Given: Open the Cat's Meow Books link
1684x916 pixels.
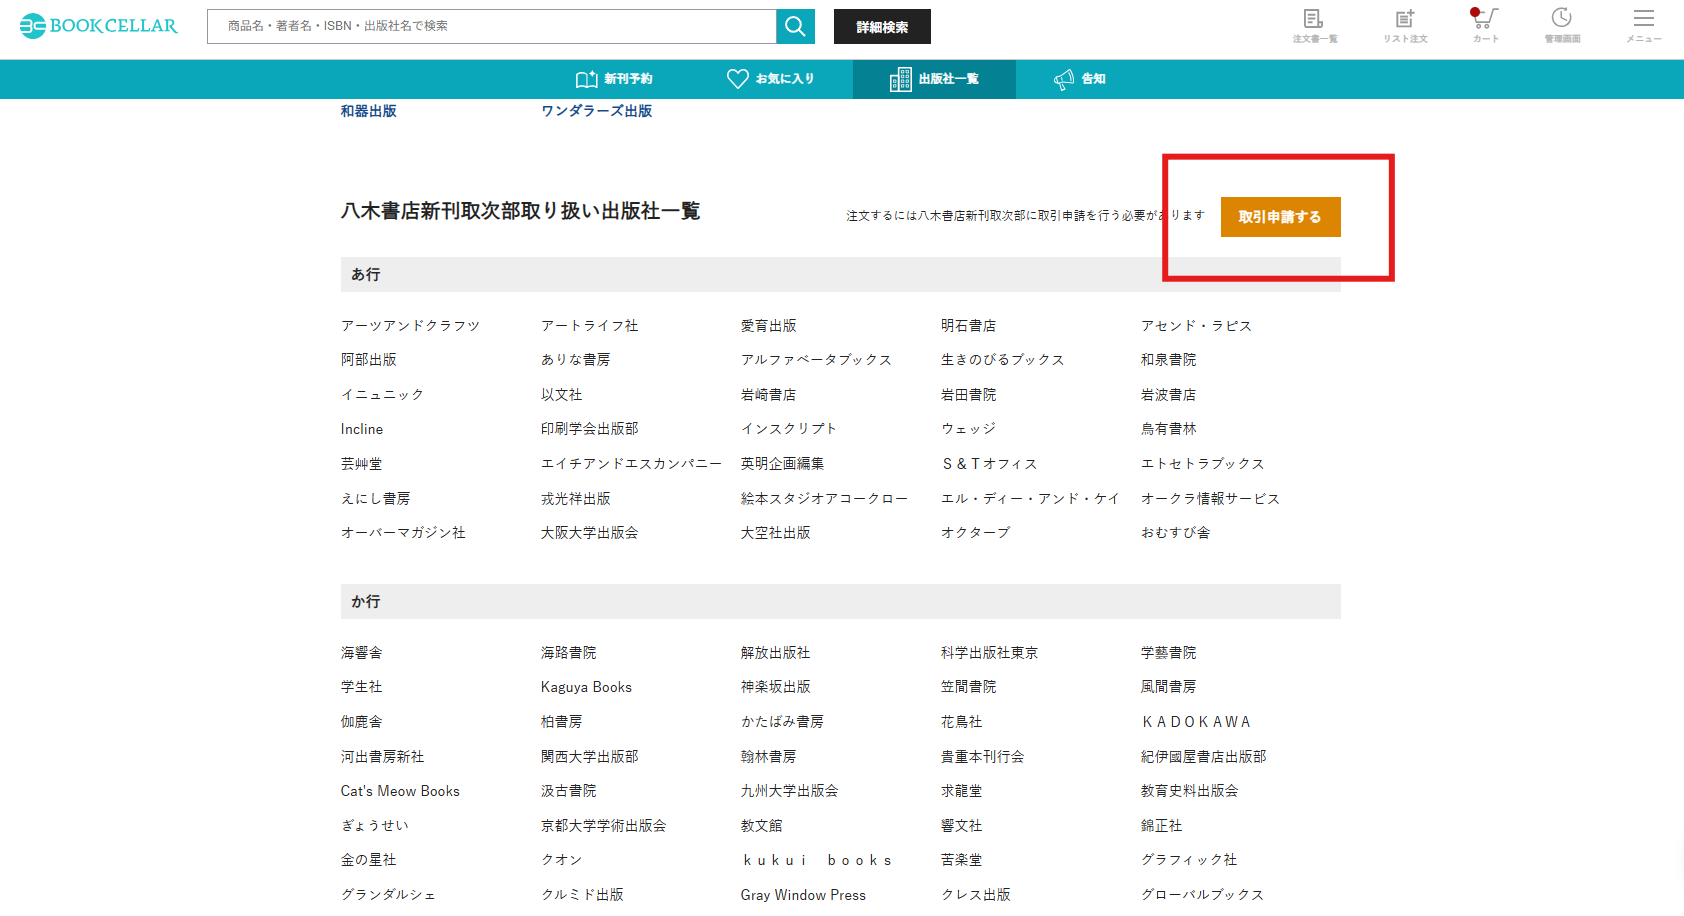Looking at the screenshot, I should (400, 790).
